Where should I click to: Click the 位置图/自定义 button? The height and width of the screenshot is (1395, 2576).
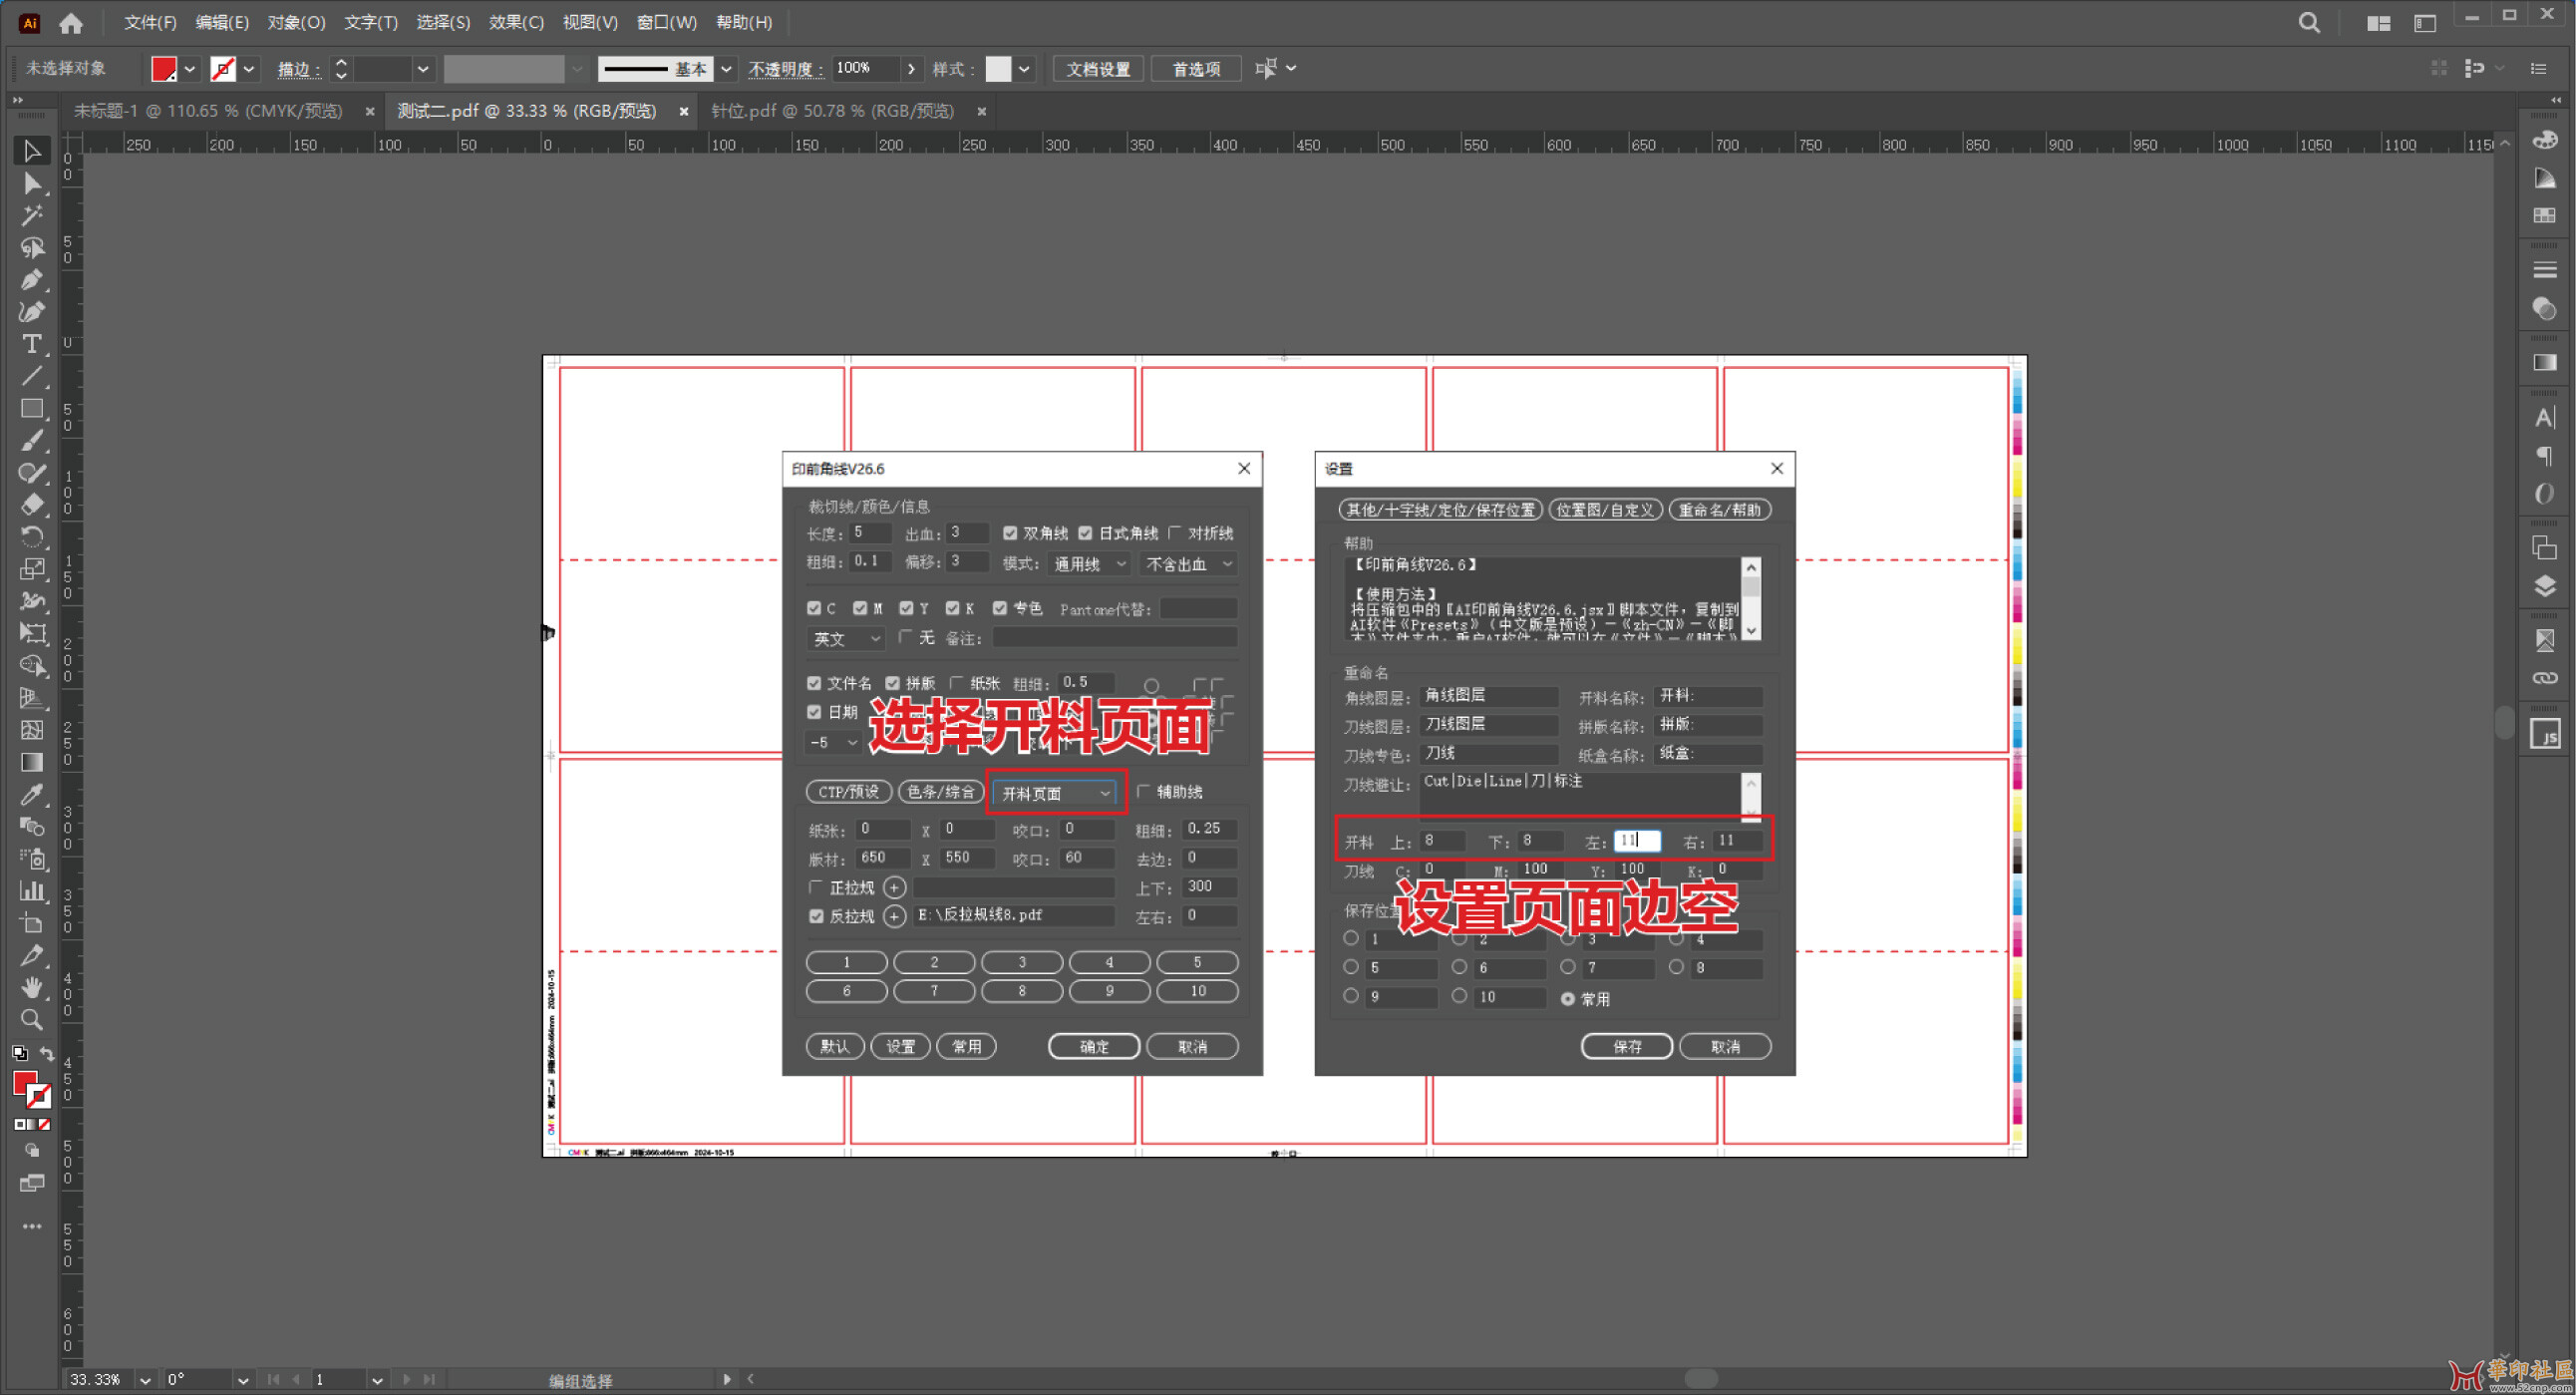pos(1605,510)
